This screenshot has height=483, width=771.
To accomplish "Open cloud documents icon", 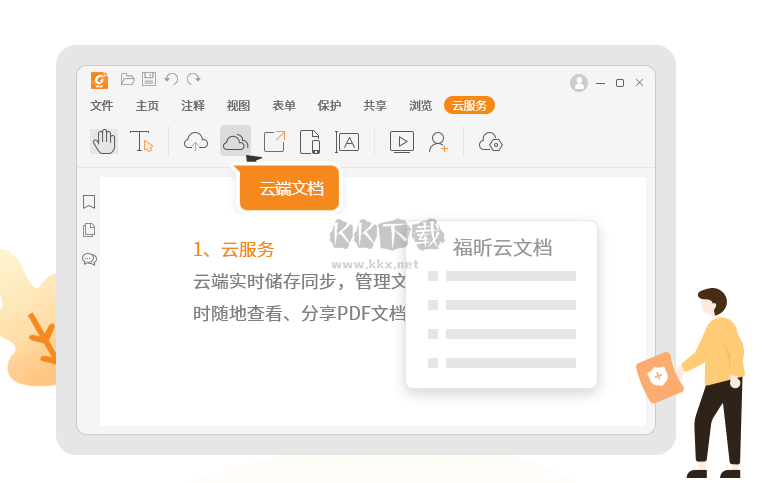I will [x=236, y=141].
